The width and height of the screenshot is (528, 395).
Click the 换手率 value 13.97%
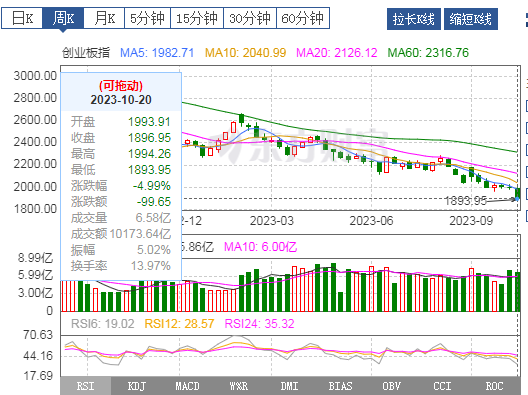coord(151,266)
